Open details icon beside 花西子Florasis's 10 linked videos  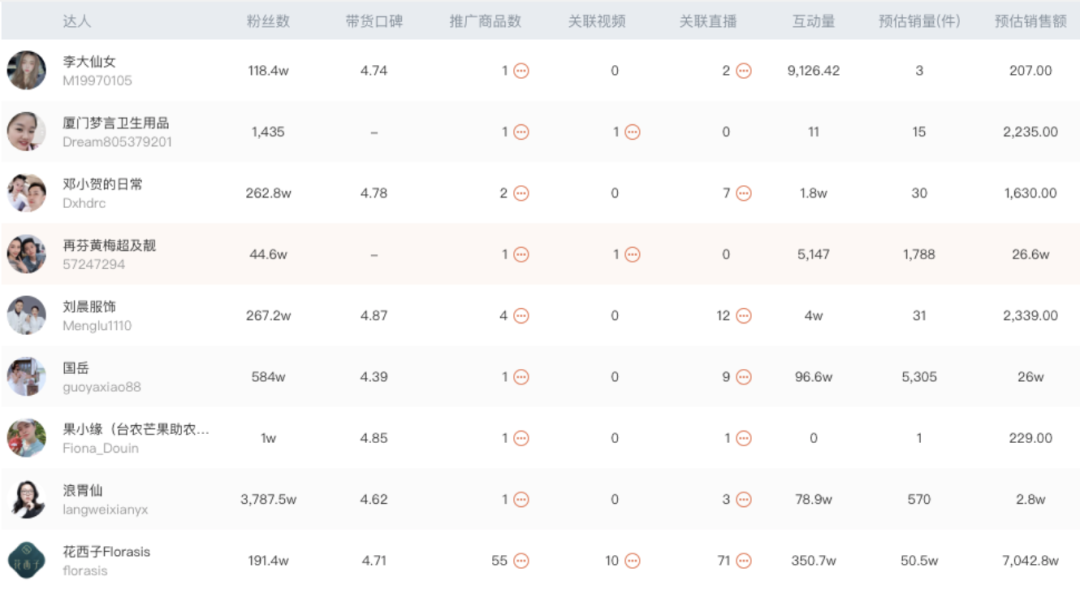(632, 561)
